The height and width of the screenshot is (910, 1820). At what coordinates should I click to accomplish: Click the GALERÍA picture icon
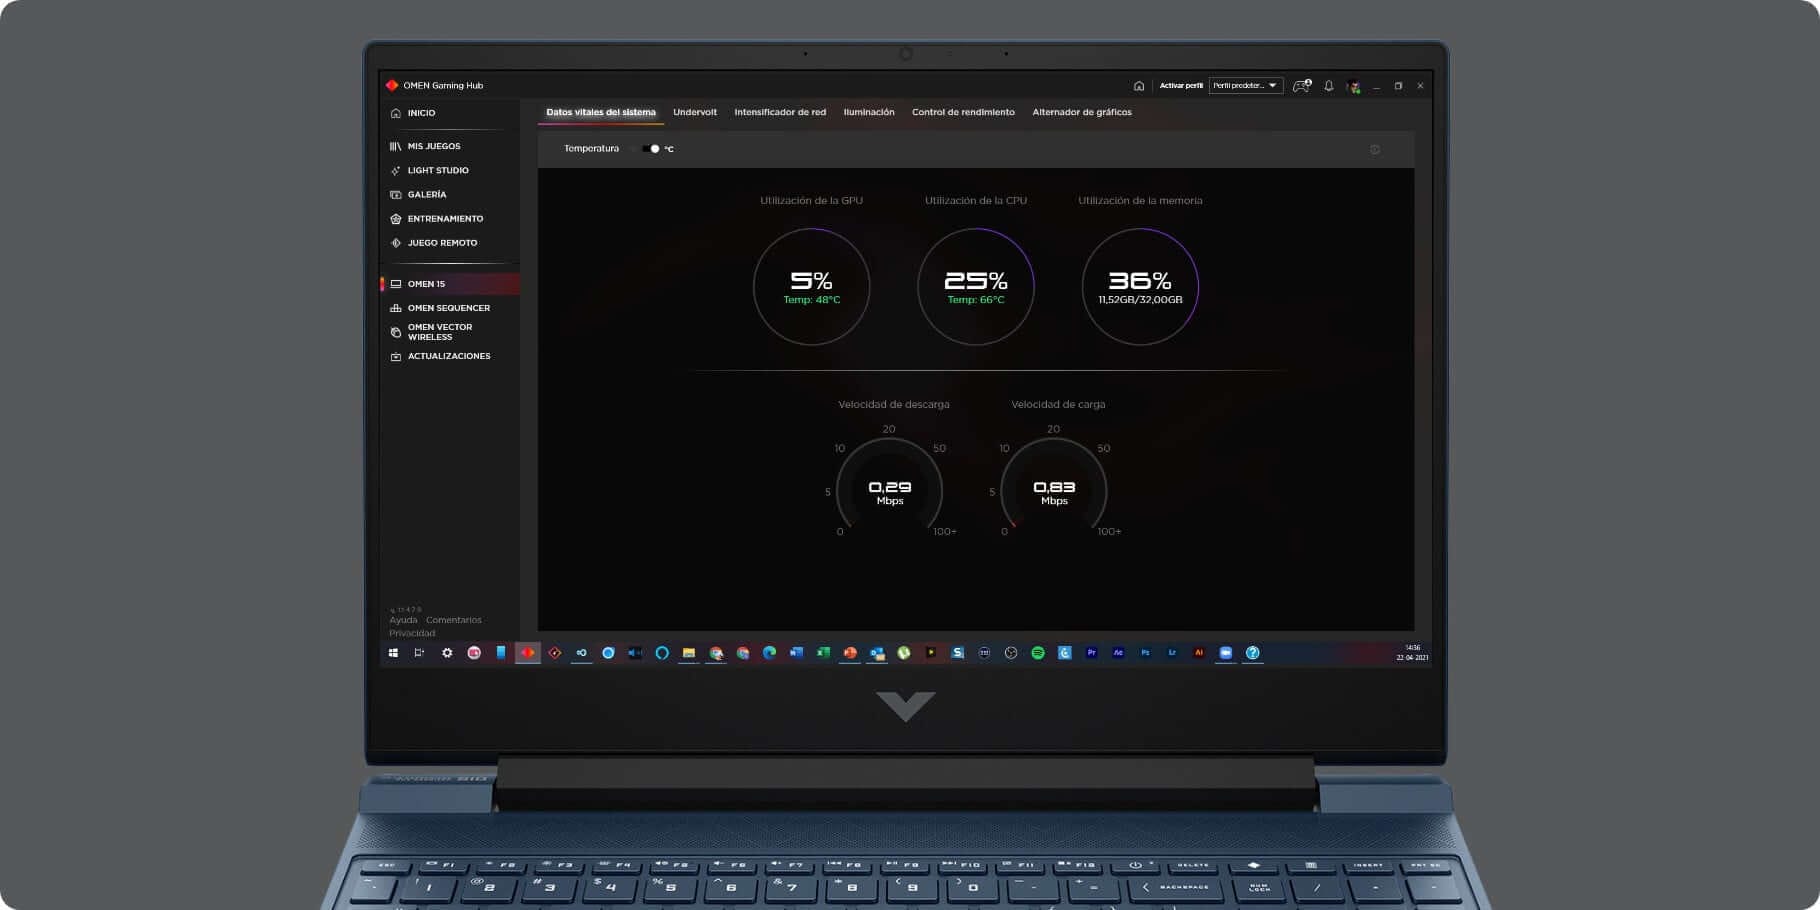pos(396,194)
